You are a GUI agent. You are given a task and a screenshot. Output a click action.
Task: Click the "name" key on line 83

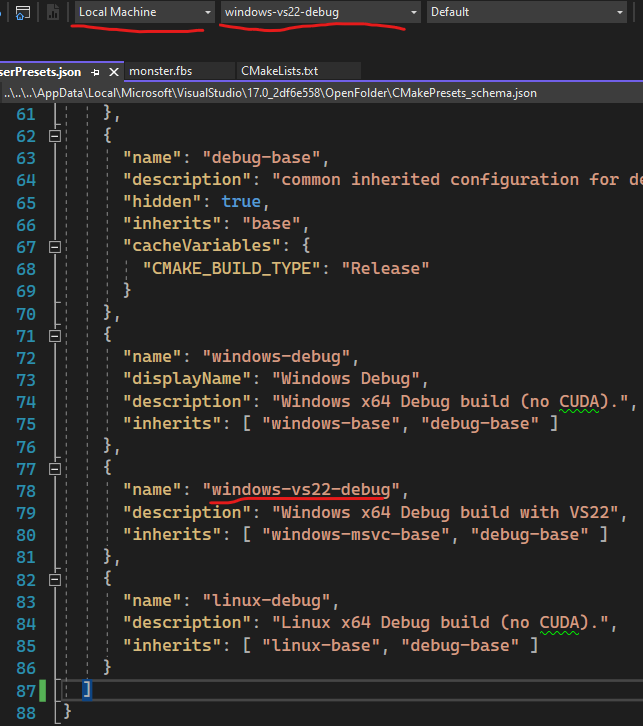pos(152,601)
